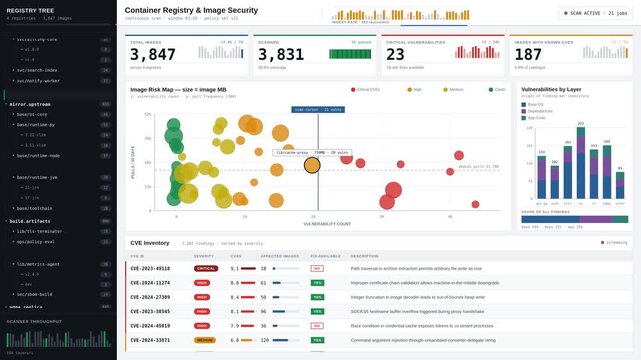Click the SCAN ACTIVE 21 jobs badge
Image resolution: width=641 pixels, height=360 pixels.
click(595, 13)
